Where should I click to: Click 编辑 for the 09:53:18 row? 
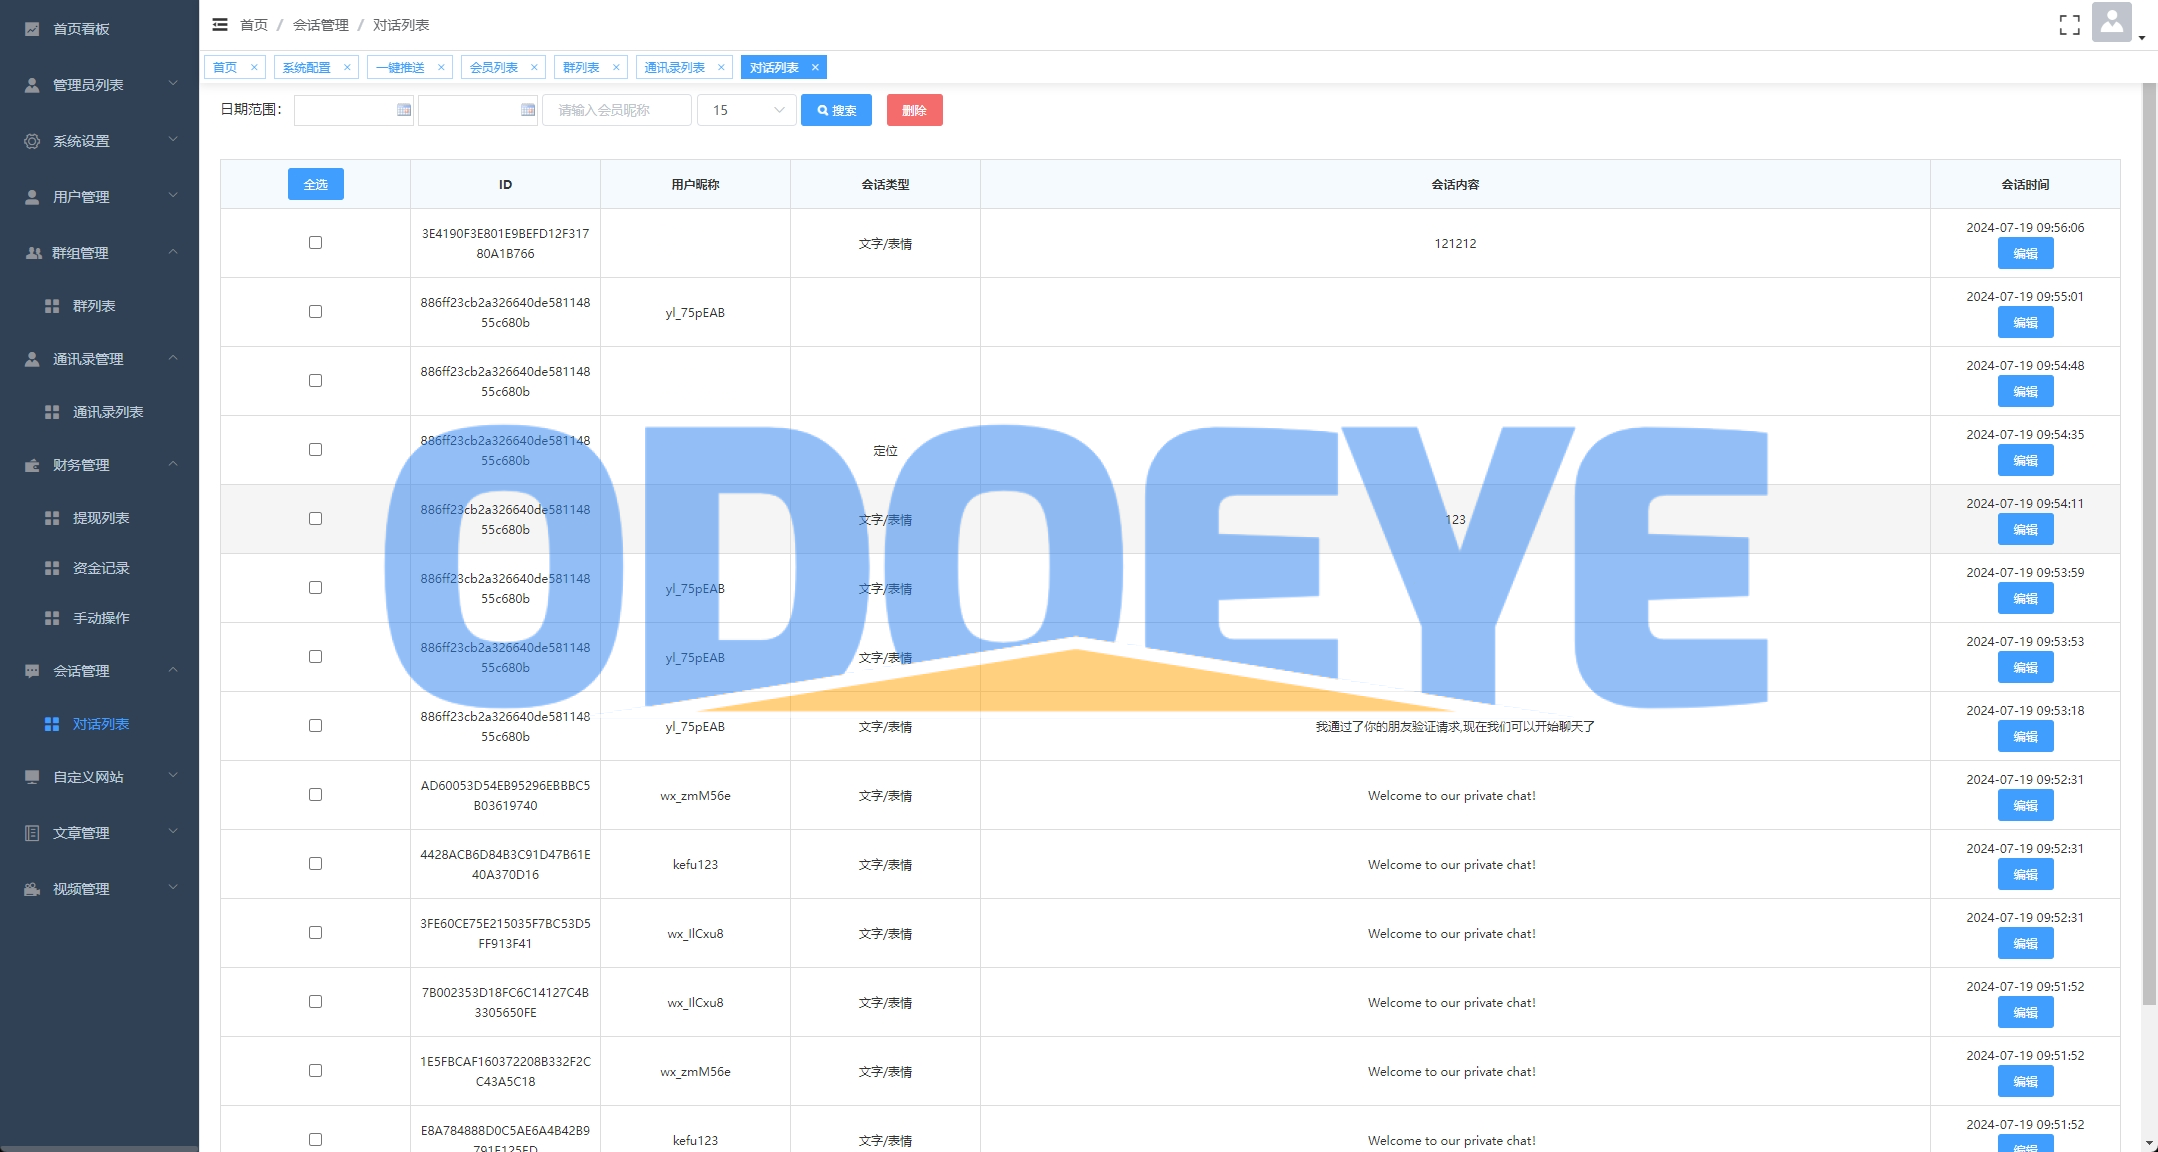tap(2025, 737)
